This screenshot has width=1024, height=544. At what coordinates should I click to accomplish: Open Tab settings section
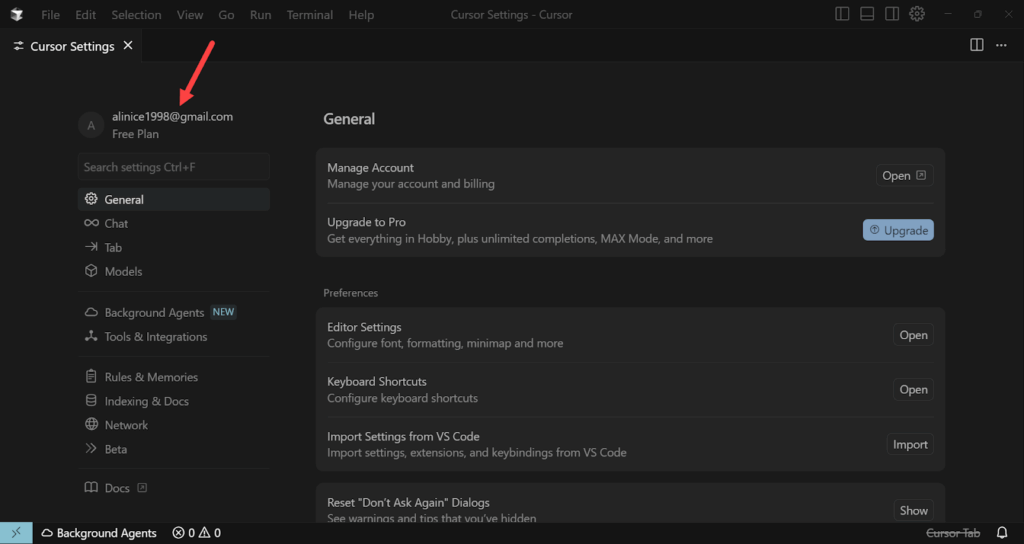[174, 248]
